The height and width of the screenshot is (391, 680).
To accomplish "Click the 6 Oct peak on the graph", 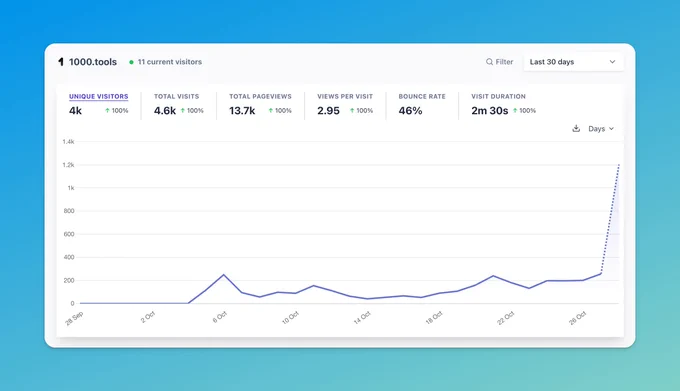I will (x=224, y=274).
